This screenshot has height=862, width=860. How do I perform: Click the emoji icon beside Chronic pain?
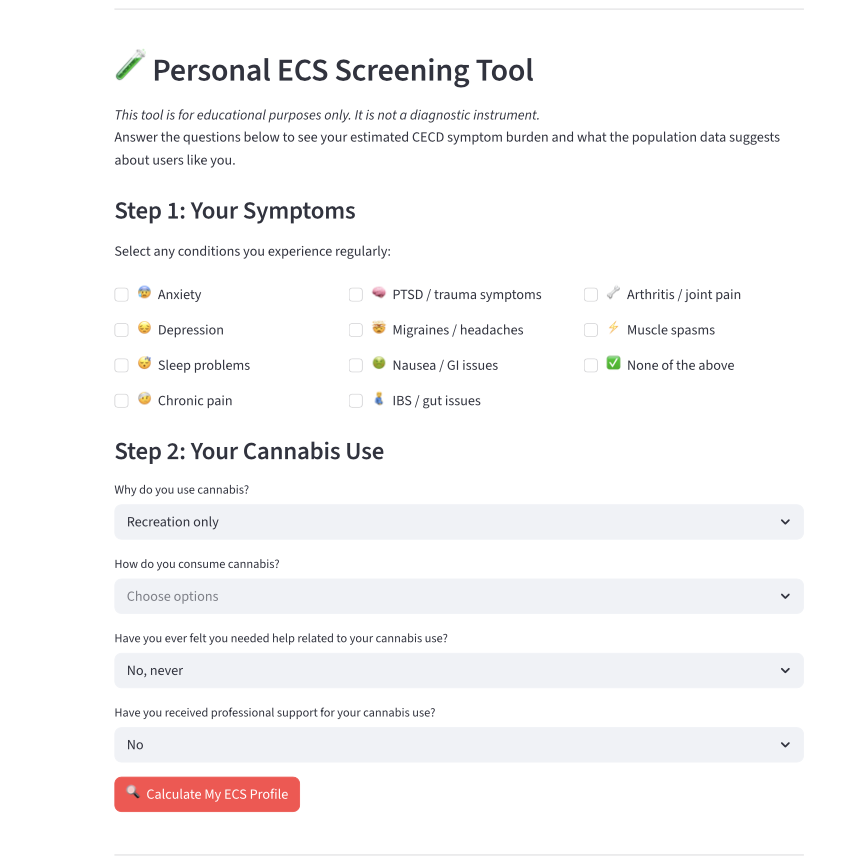tap(142, 400)
